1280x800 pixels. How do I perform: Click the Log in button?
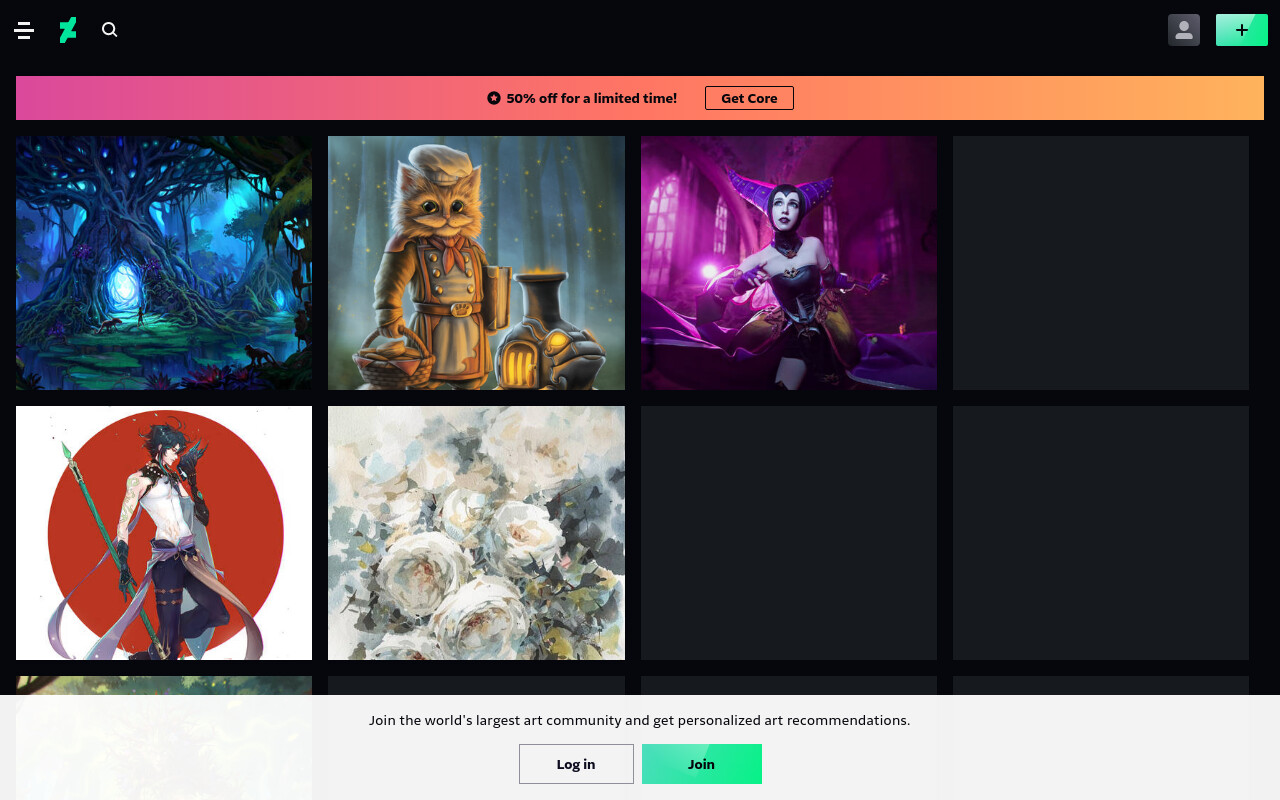[576, 764]
